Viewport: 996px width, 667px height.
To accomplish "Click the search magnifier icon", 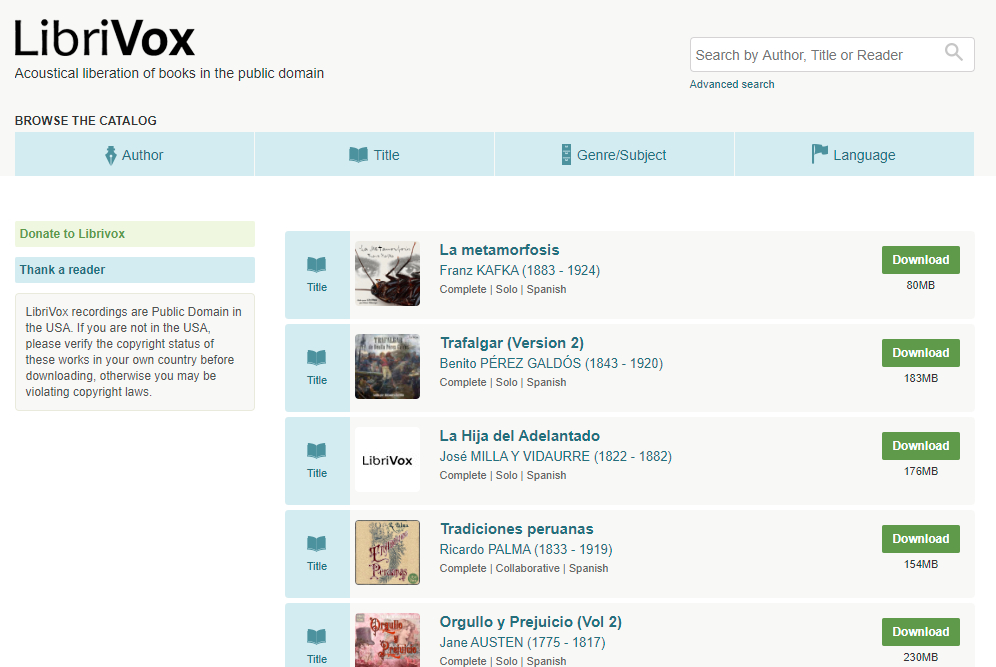I will (x=953, y=52).
